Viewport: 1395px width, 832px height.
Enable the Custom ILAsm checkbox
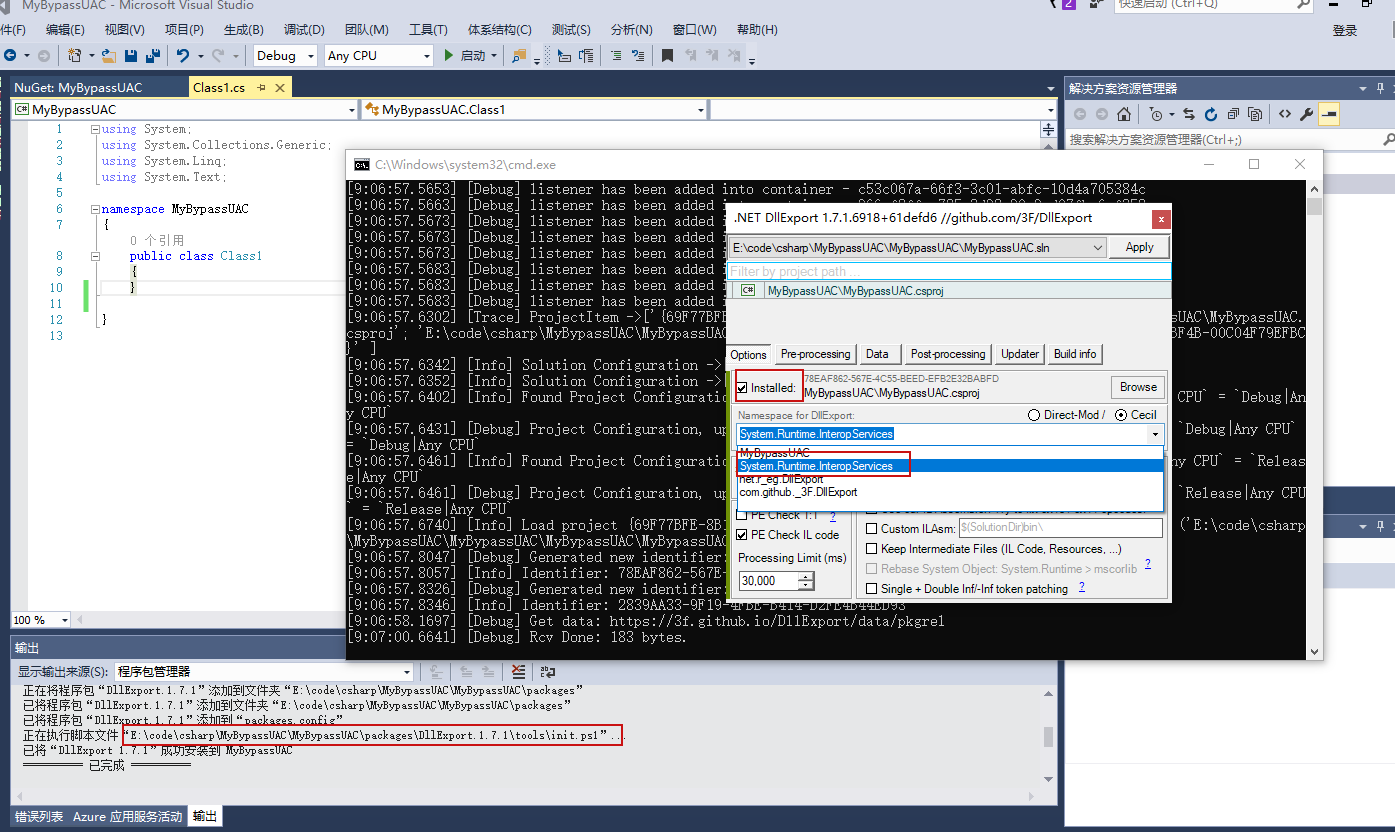point(872,528)
